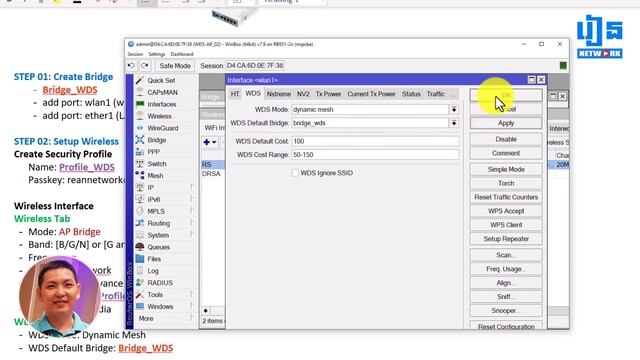Open System sidebar icon
This screenshot has width=640, height=360.
point(140,235)
